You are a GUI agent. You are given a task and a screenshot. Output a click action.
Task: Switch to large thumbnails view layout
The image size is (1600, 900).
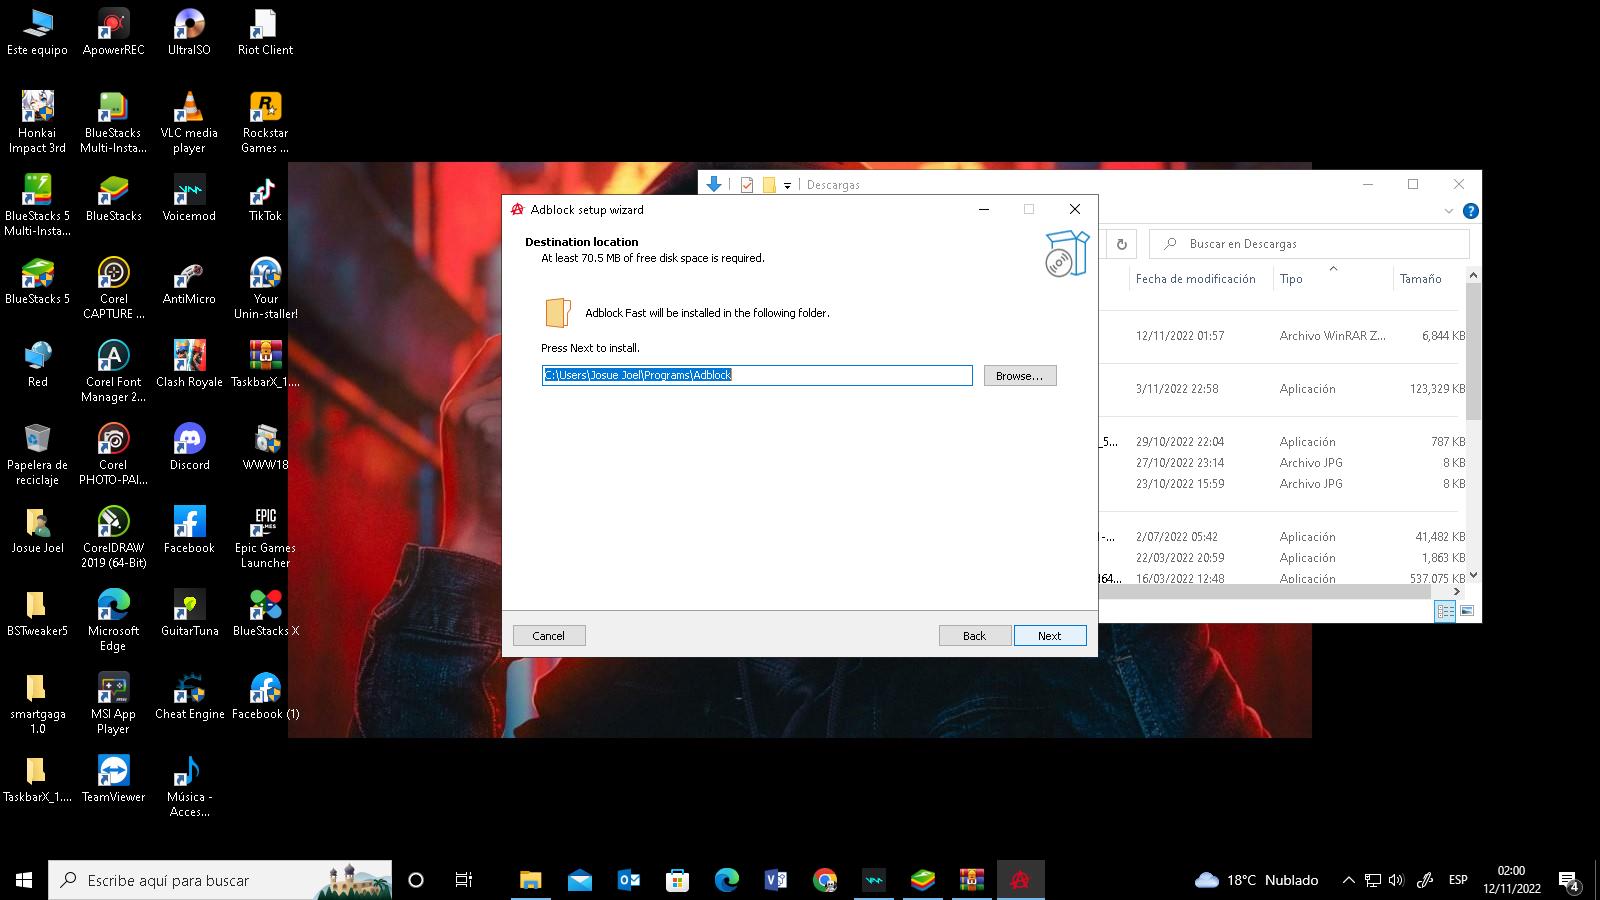[x=1467, y=611]
